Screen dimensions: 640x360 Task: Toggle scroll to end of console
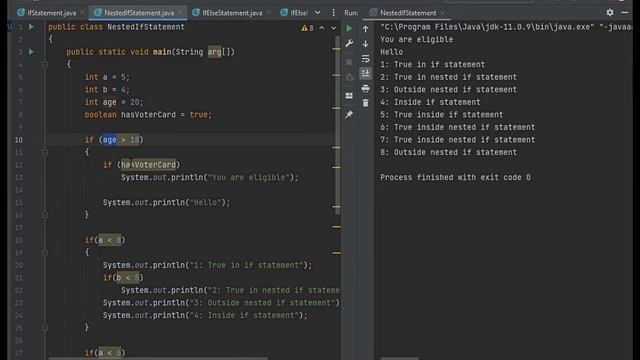tap(365, 73)
